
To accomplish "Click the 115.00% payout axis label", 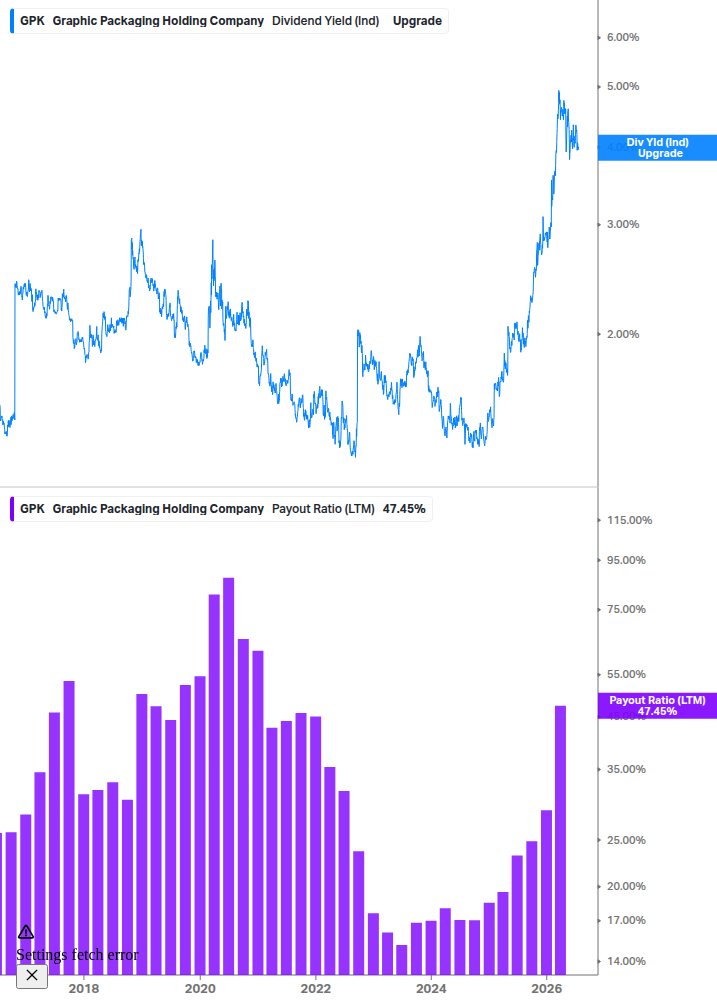I will (629, 520).
